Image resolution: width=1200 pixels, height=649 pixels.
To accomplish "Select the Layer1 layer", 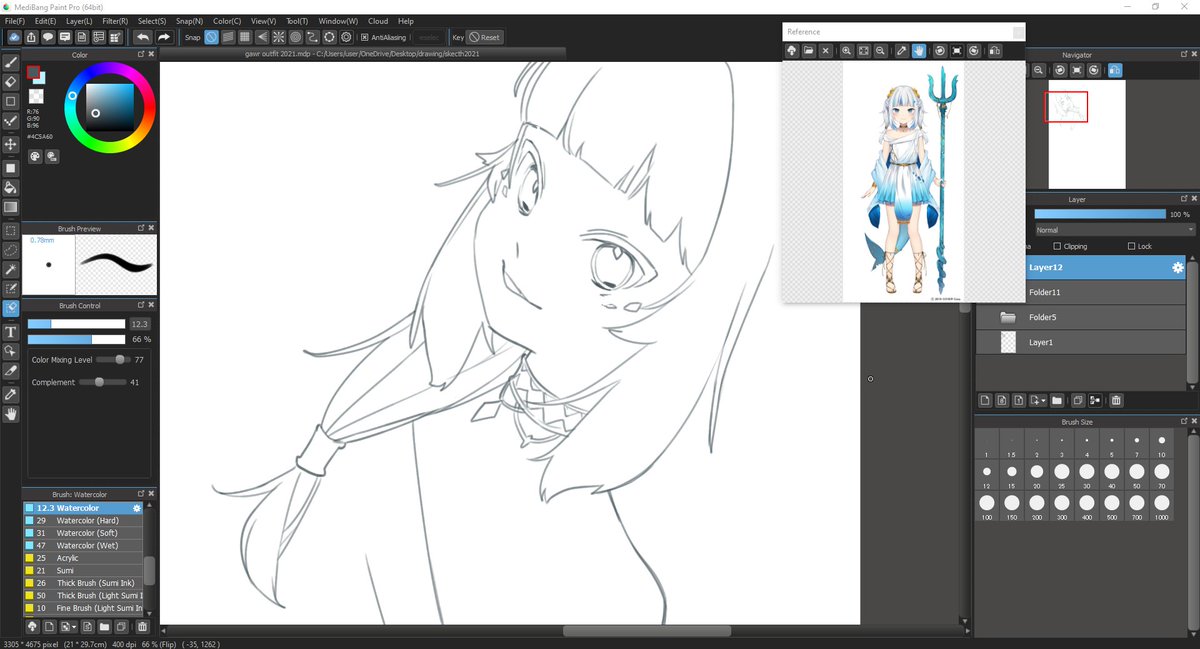I will 1081,342.
